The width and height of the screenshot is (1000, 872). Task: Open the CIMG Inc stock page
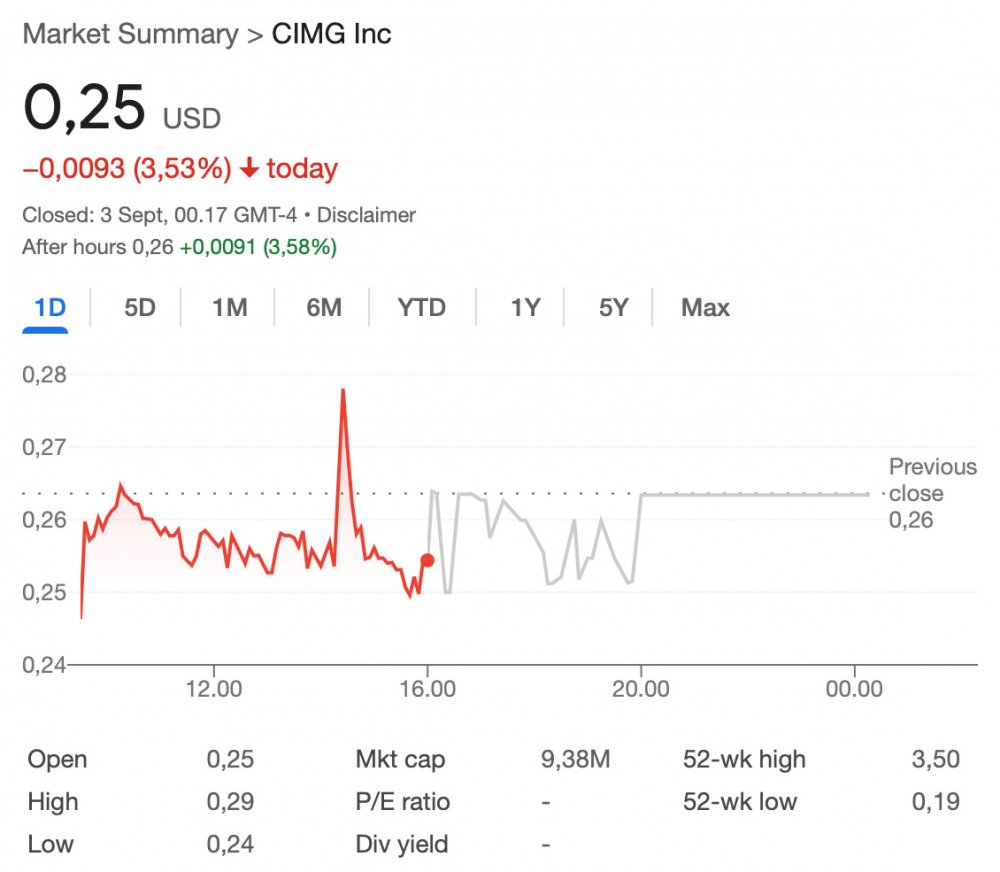tap(330, 34)
